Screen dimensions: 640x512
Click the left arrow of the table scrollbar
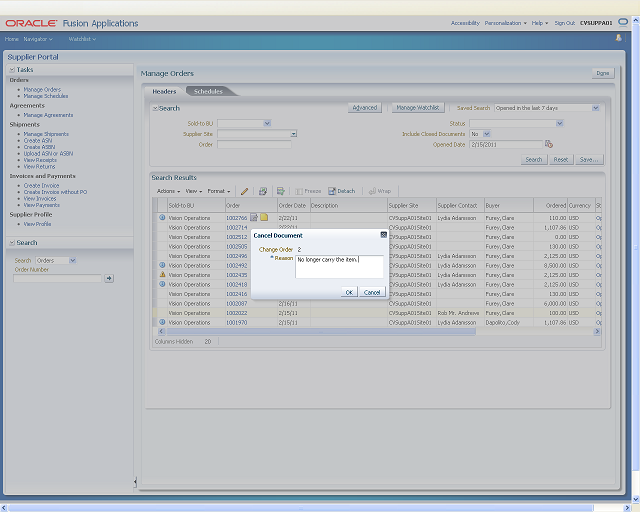tap(161, 332)
